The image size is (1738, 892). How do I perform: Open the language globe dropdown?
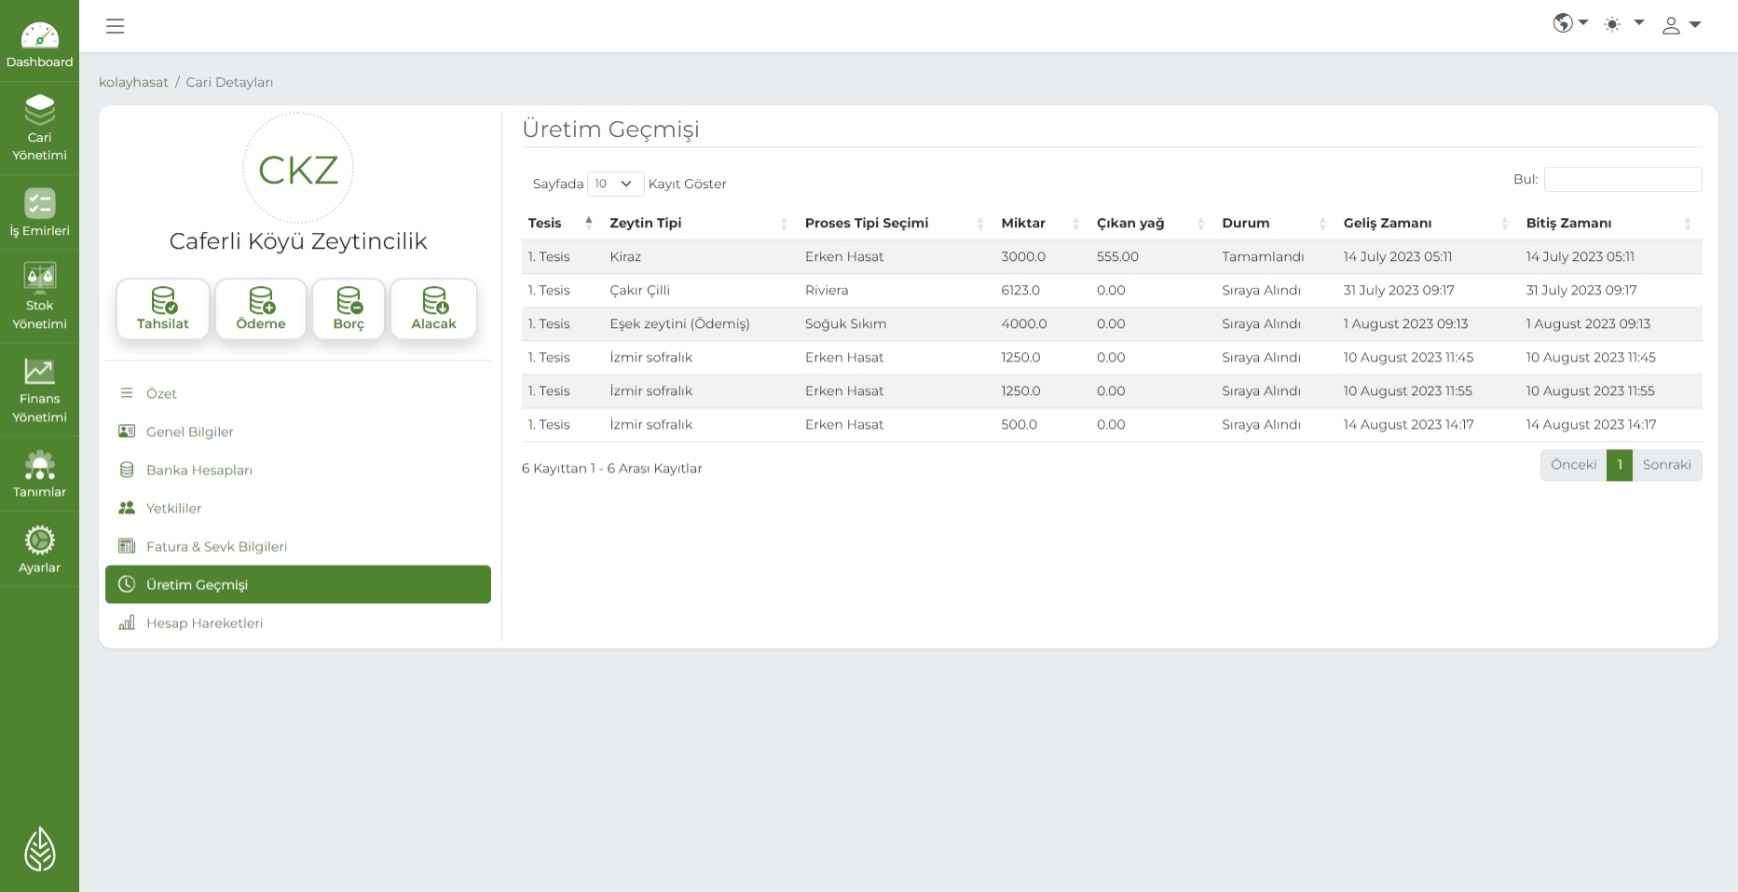coord(1570,23)
